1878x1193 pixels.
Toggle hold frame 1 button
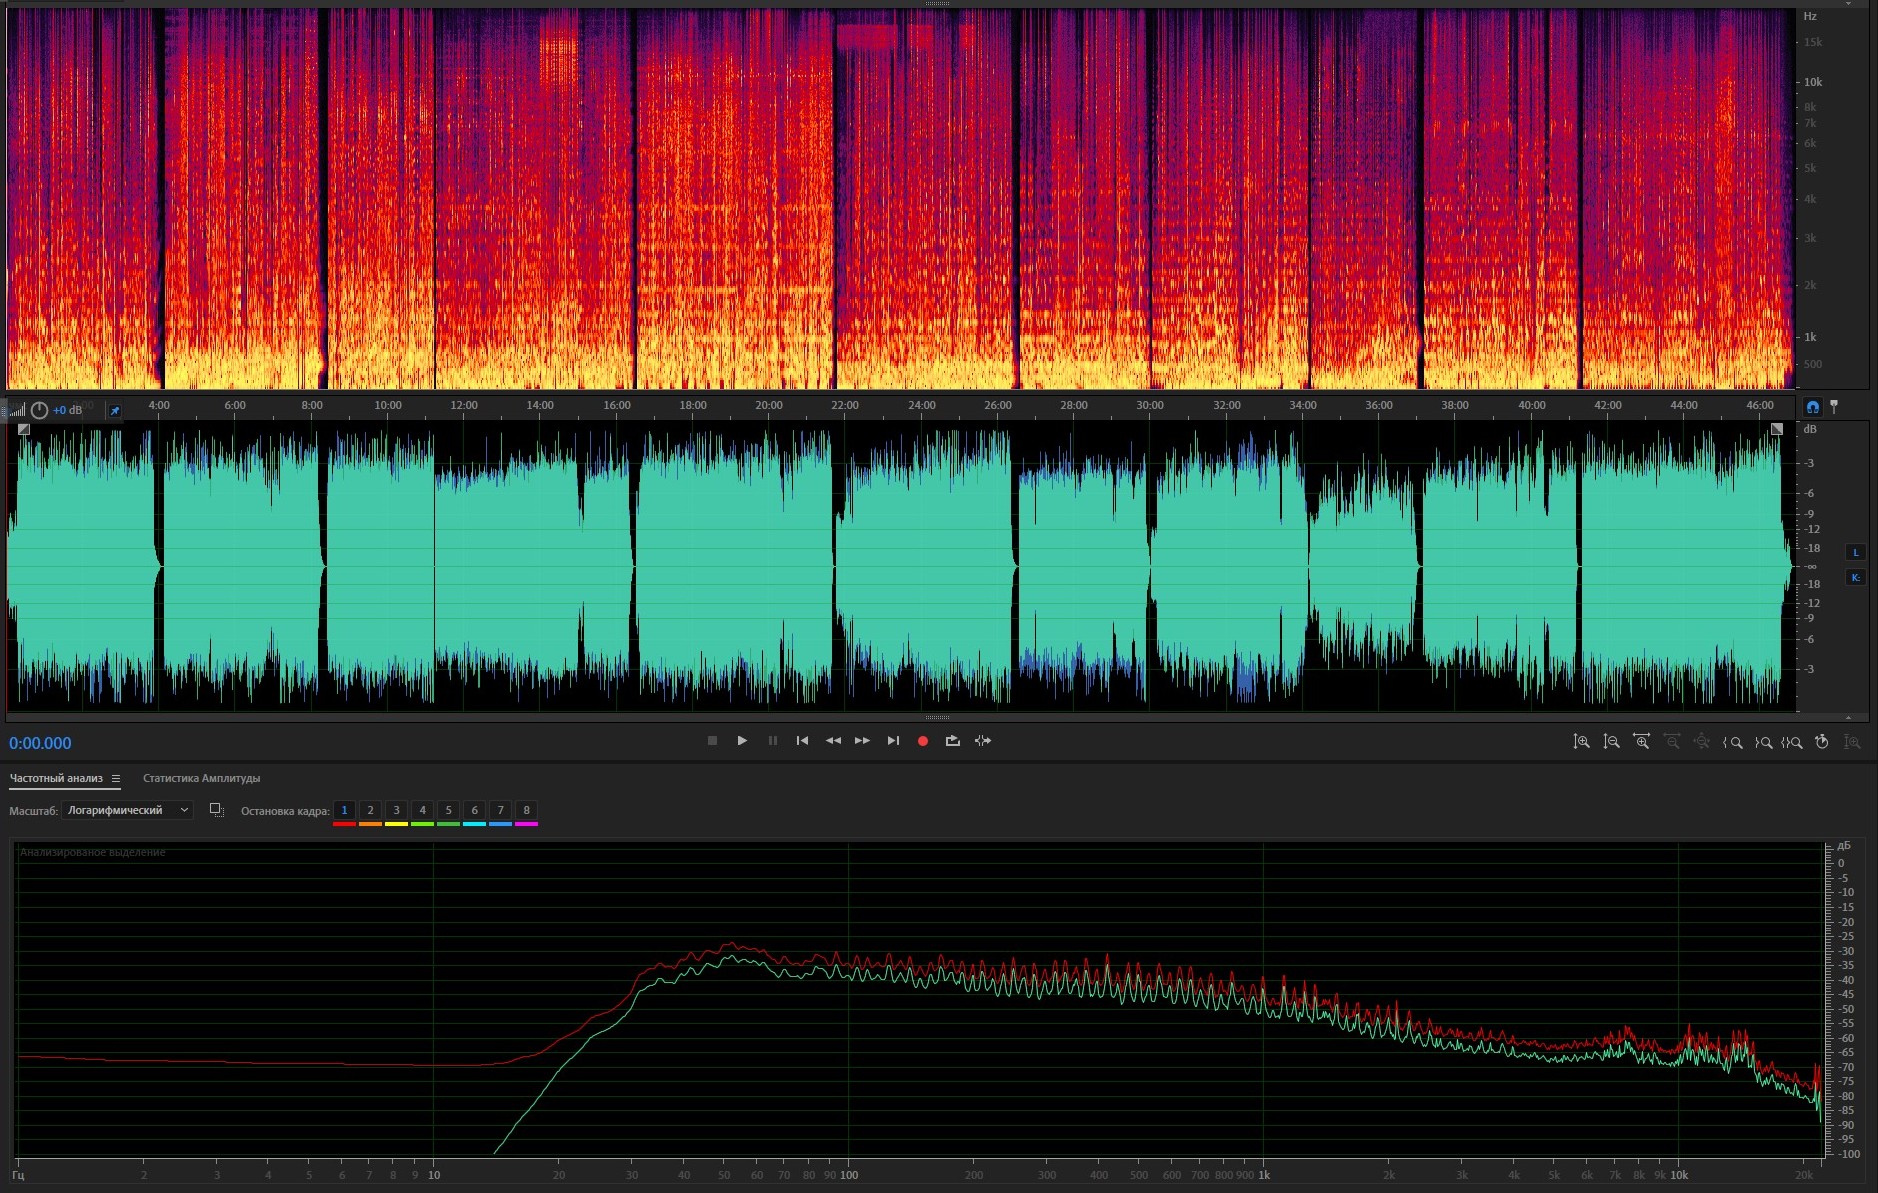tap(344, 811)
